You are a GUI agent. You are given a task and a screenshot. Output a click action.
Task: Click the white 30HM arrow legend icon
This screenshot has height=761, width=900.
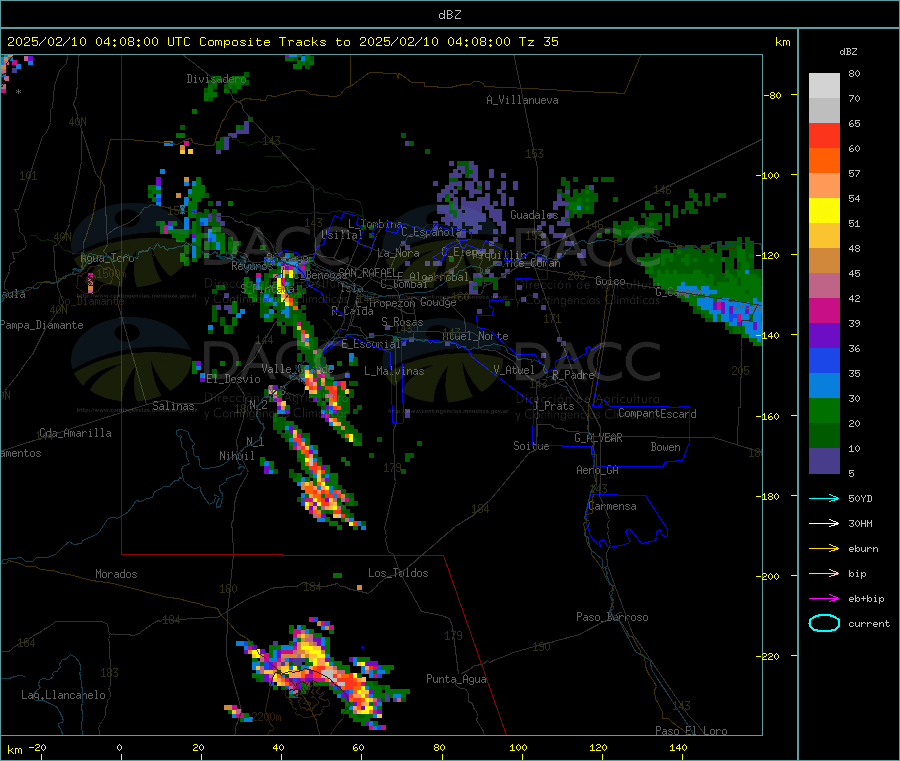pyautogui.click(x=824, y=523)
